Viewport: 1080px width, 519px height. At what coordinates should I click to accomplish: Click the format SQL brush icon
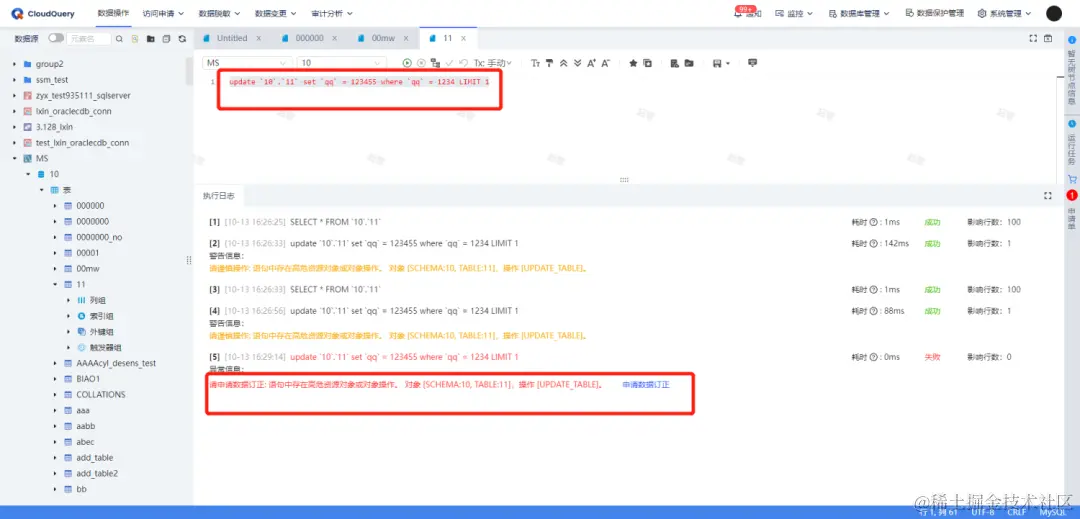[x=550, y=63]
